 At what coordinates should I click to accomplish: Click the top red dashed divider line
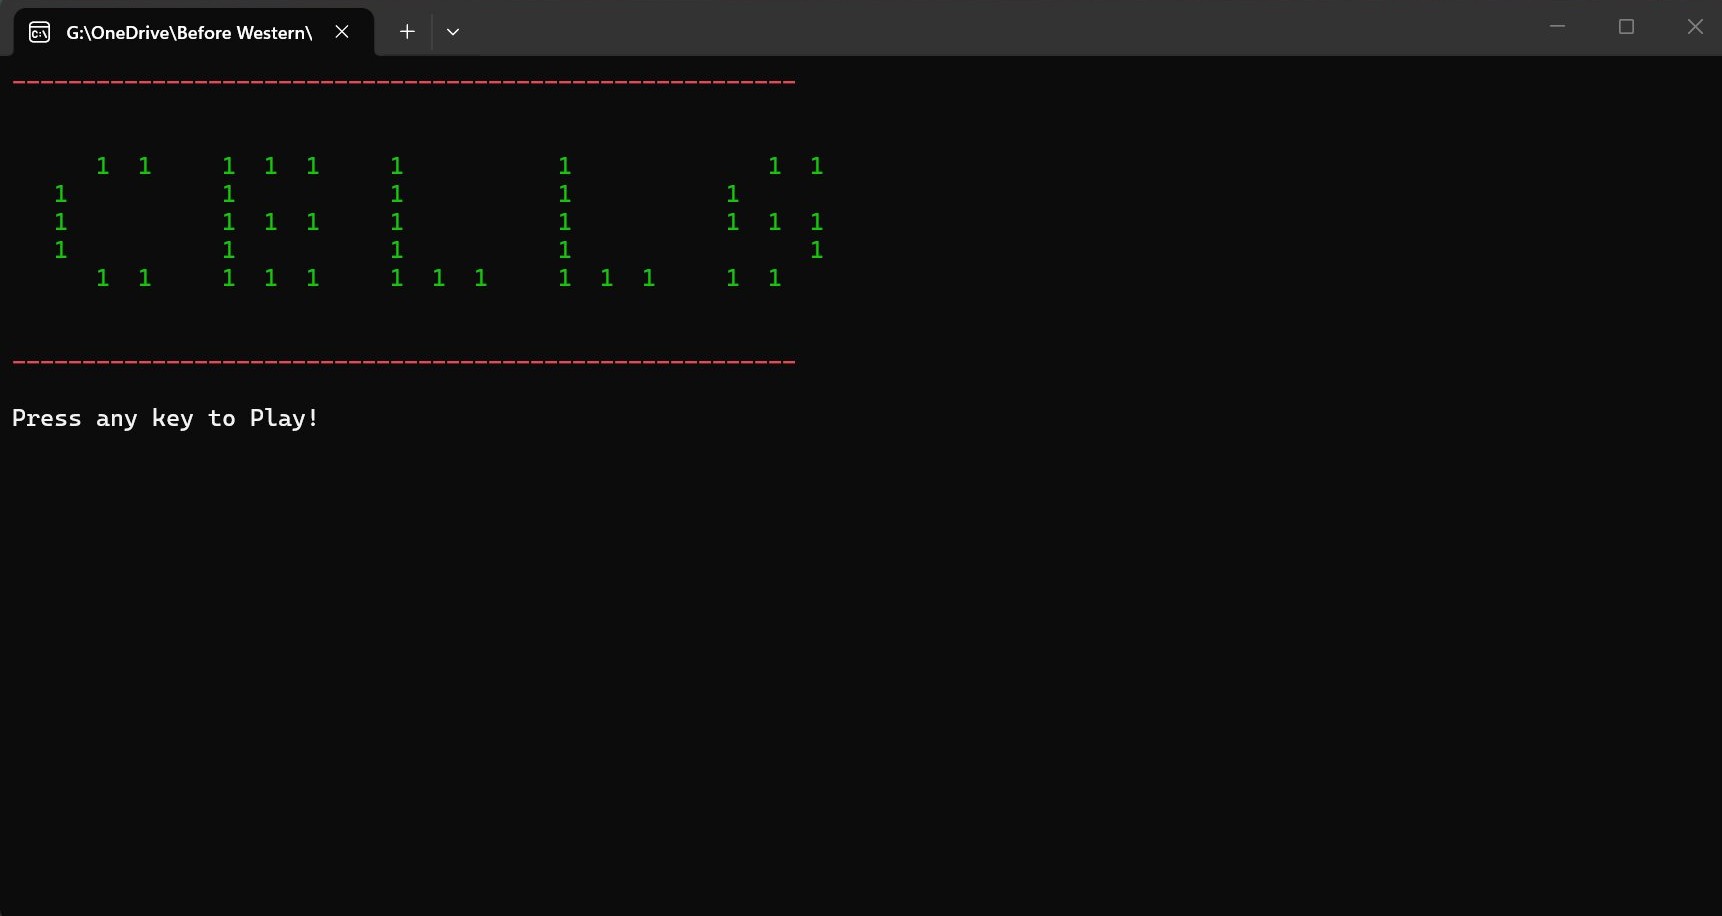[404, 81]
